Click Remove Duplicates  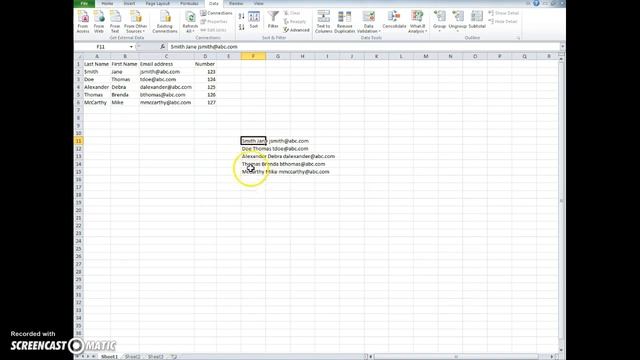(344, 22)
